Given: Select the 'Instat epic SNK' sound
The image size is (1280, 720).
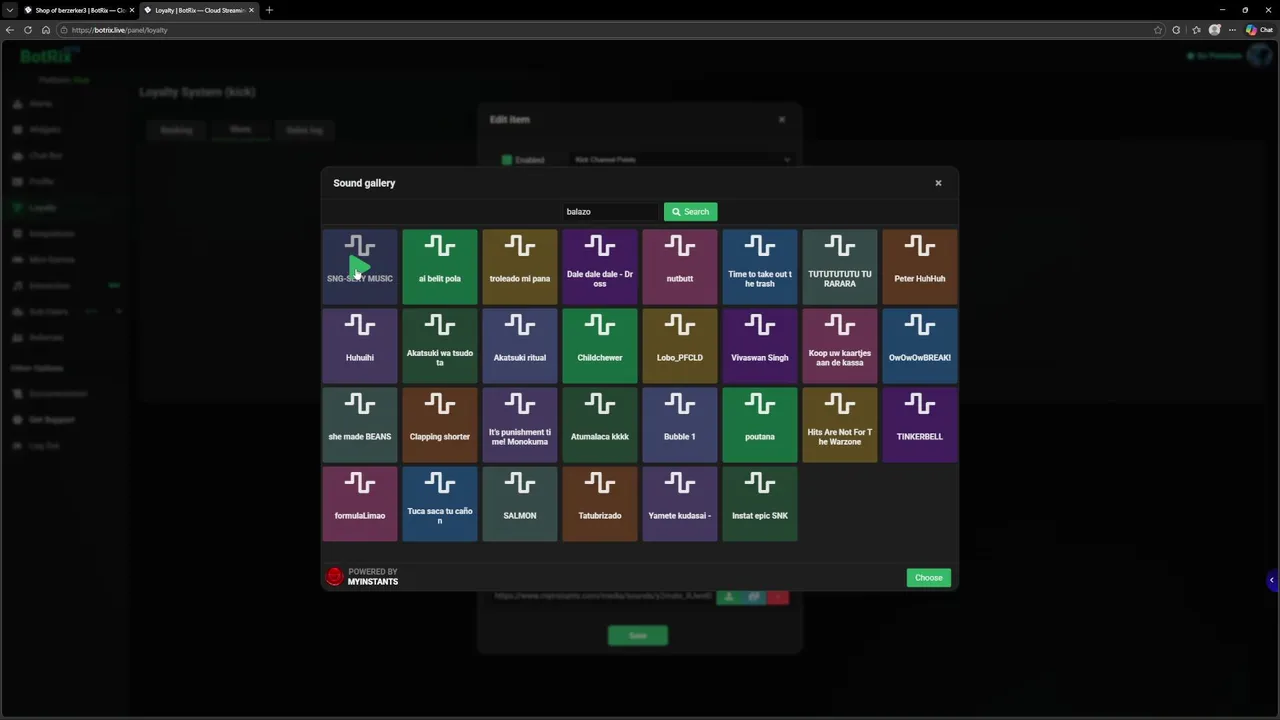Looking at the screenshot, I should click(760, 503).
